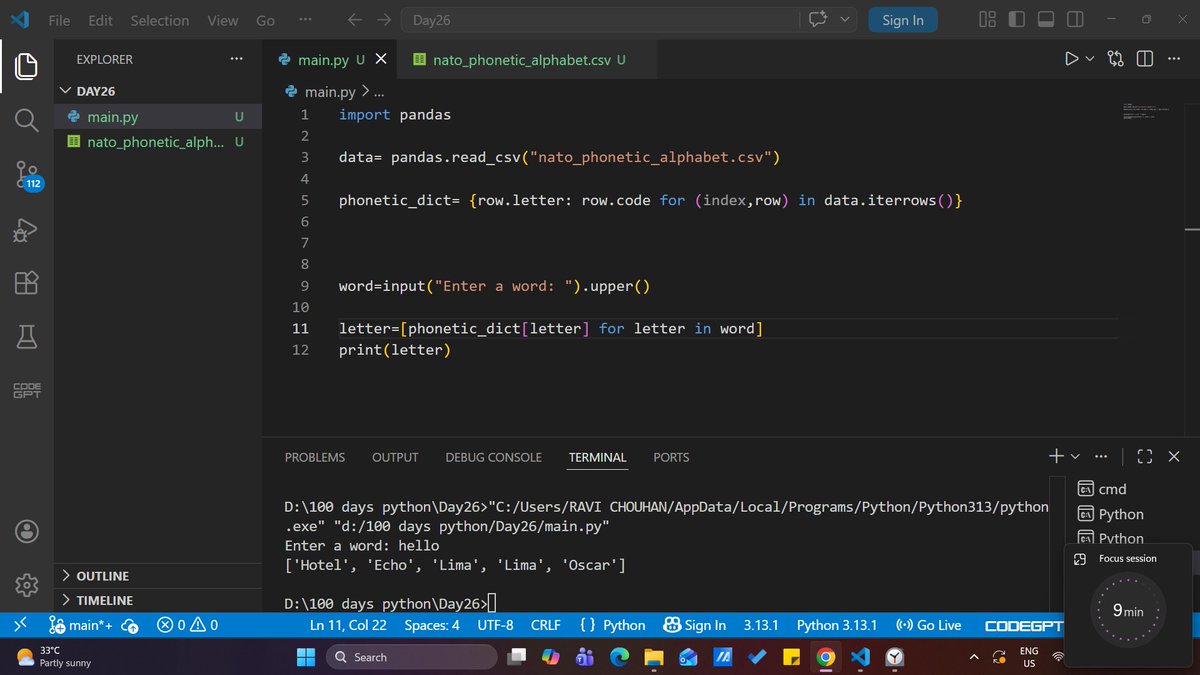Open the Copilot chat icon in title bar

click(x=818, y=20)
